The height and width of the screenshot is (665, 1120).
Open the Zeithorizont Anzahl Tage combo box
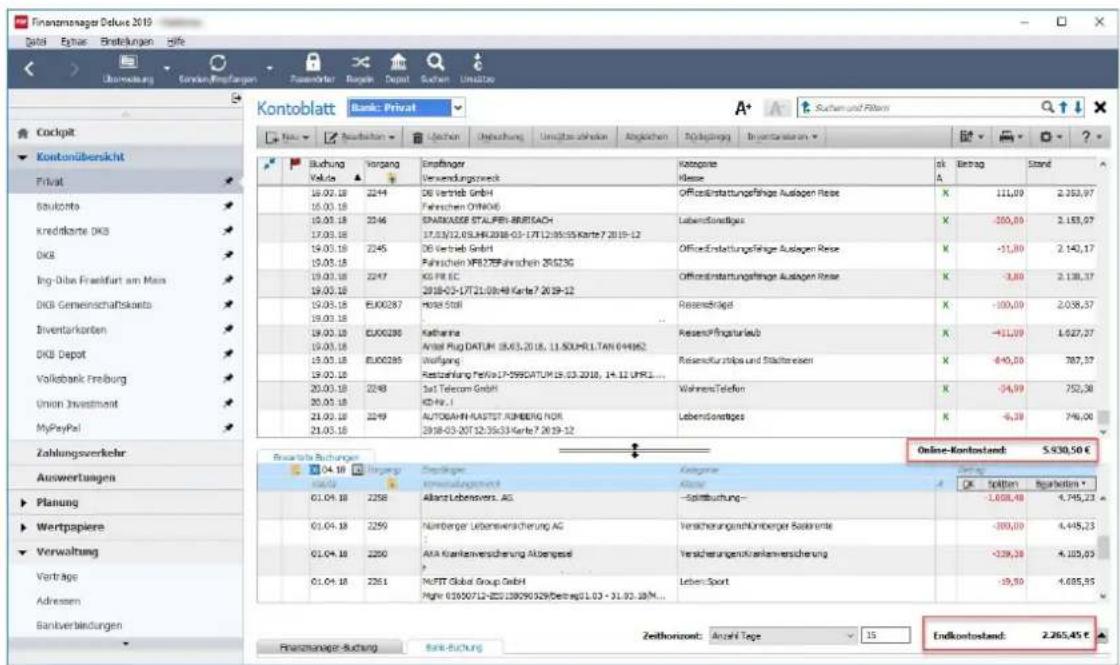click(783, 635)
